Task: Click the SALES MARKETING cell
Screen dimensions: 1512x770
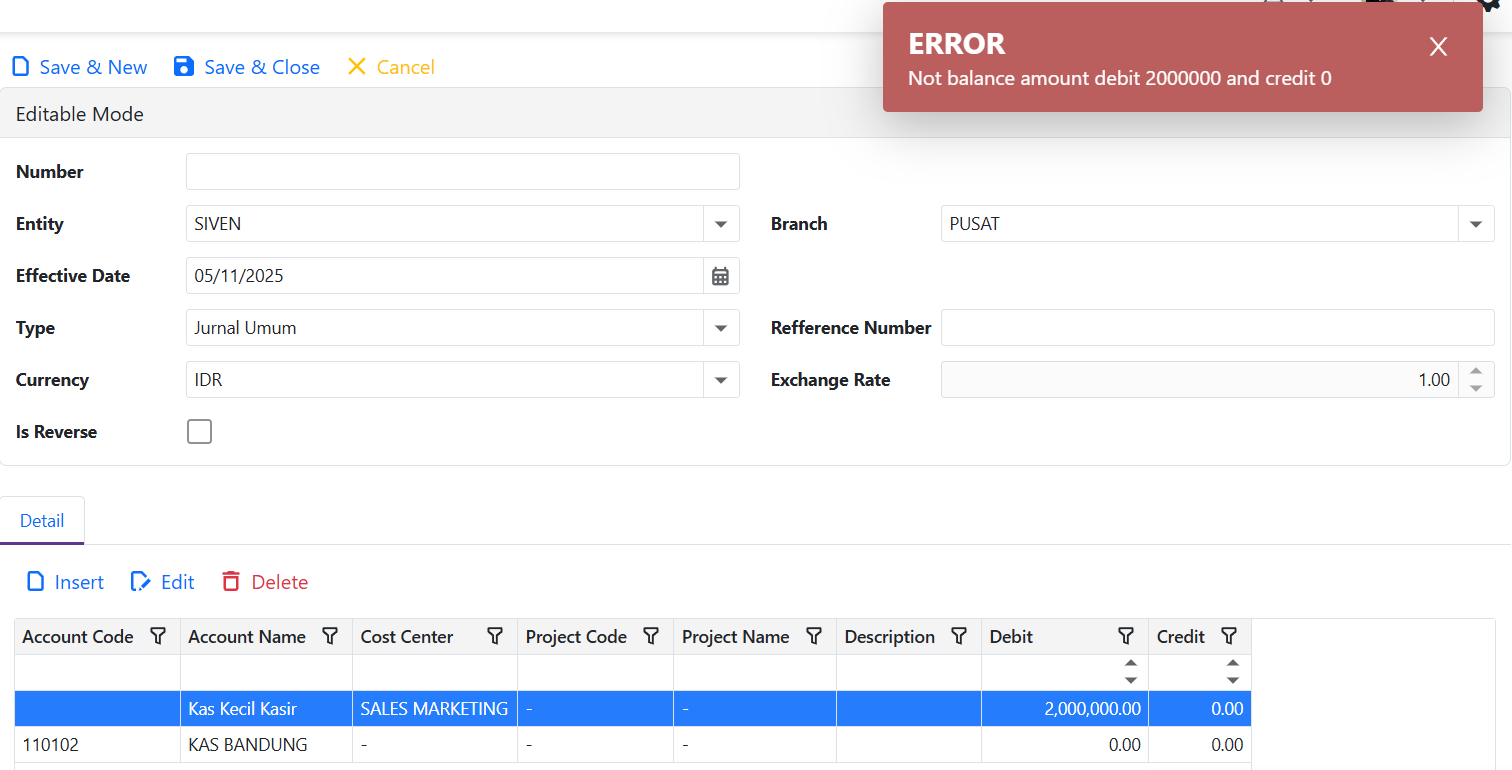Action: tap(435, 709)
